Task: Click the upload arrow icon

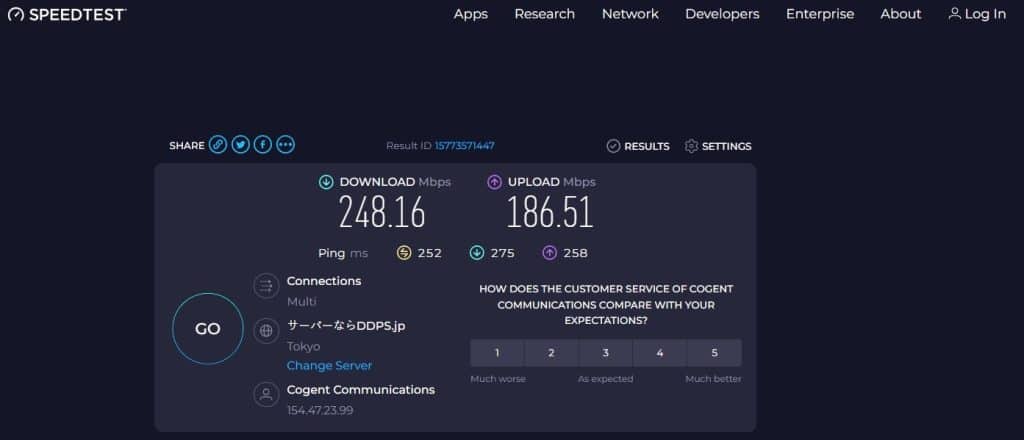Action: (x=494, y=182)
